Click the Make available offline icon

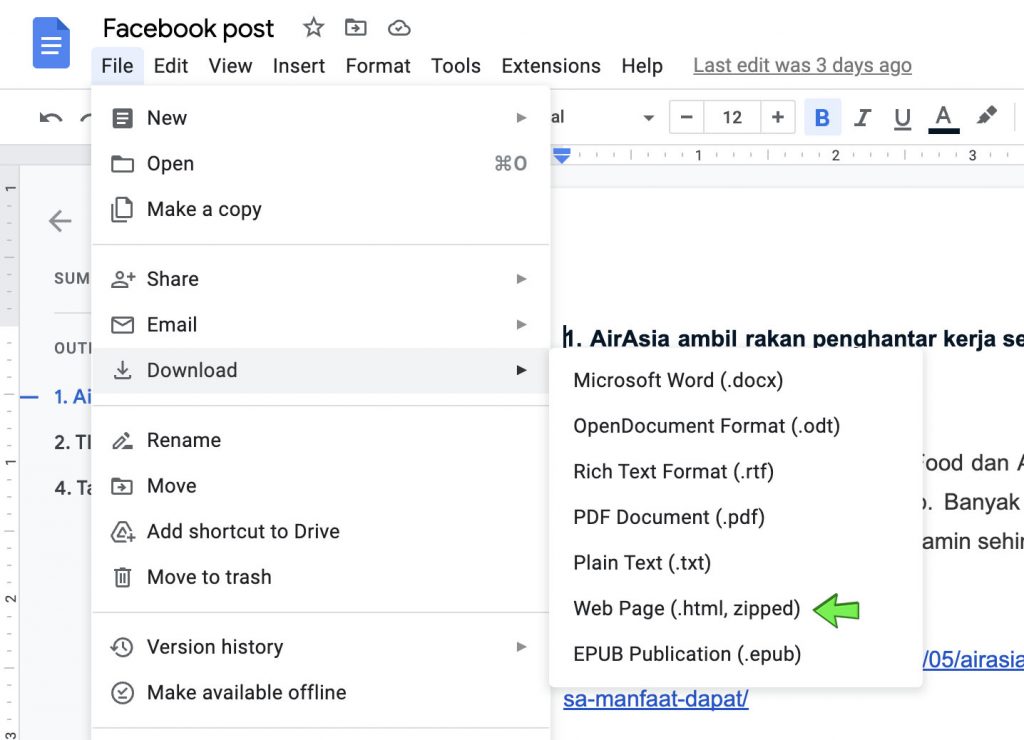[122, 692]
